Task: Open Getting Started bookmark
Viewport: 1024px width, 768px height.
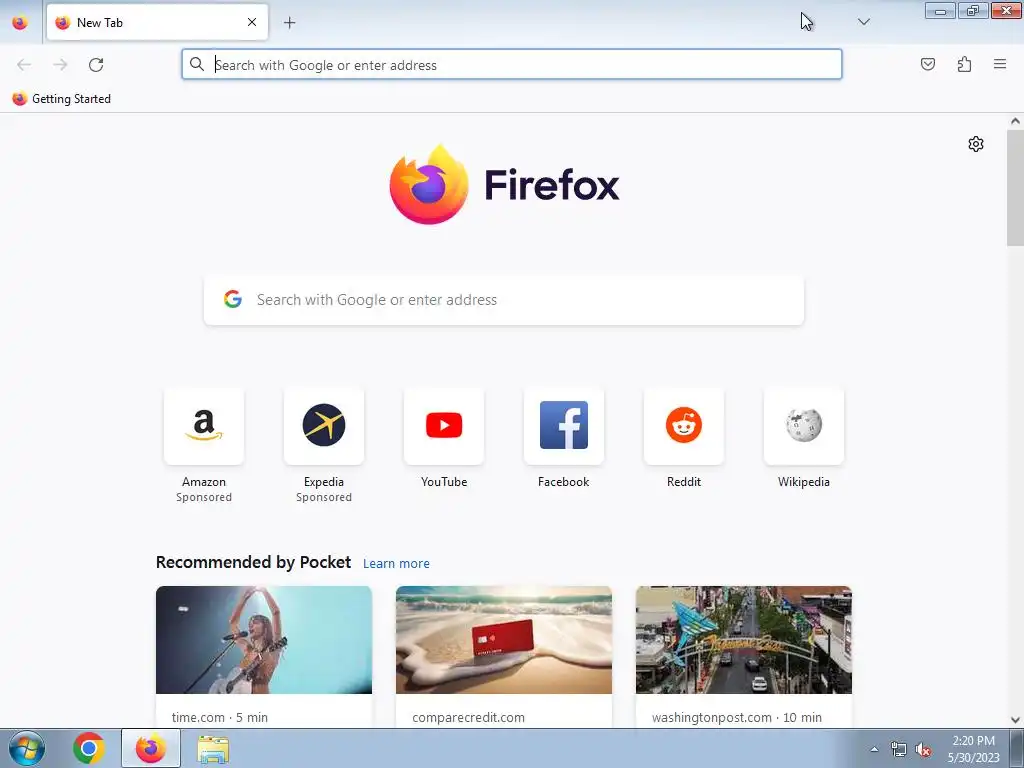Action: pyautogui.click(x=61, y=99)
